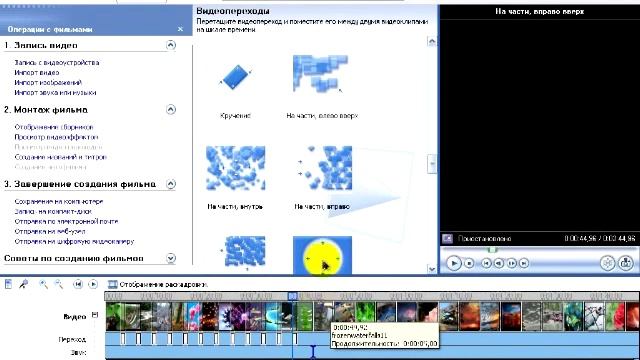This screenshot has height=360, width=640.
Task: Open the audio levels tool in timeline toolbar
Action: click(x=8, y=284)
